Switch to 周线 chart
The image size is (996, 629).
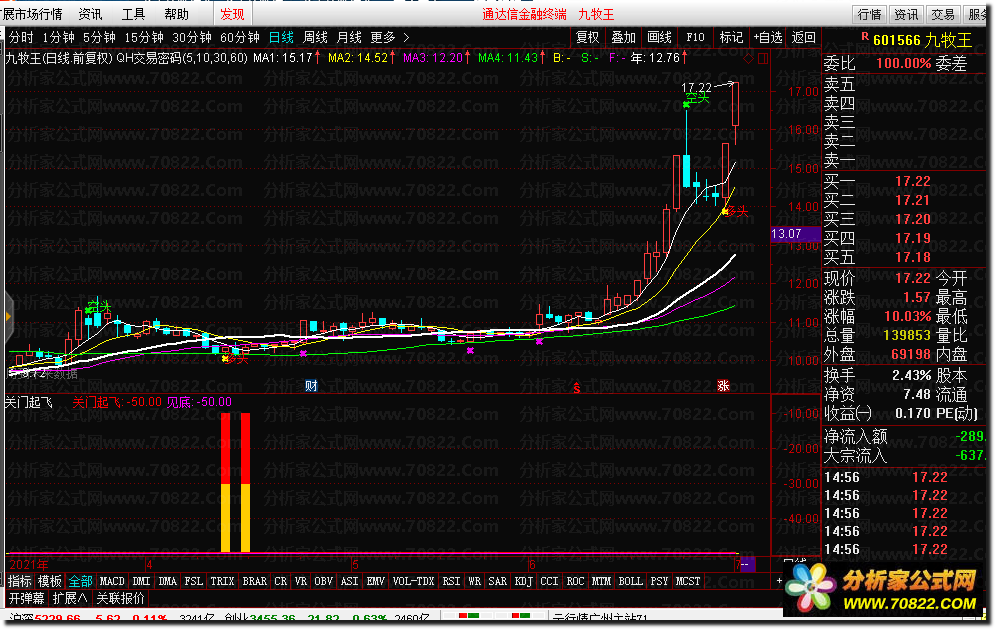click(x=316, y=37)
